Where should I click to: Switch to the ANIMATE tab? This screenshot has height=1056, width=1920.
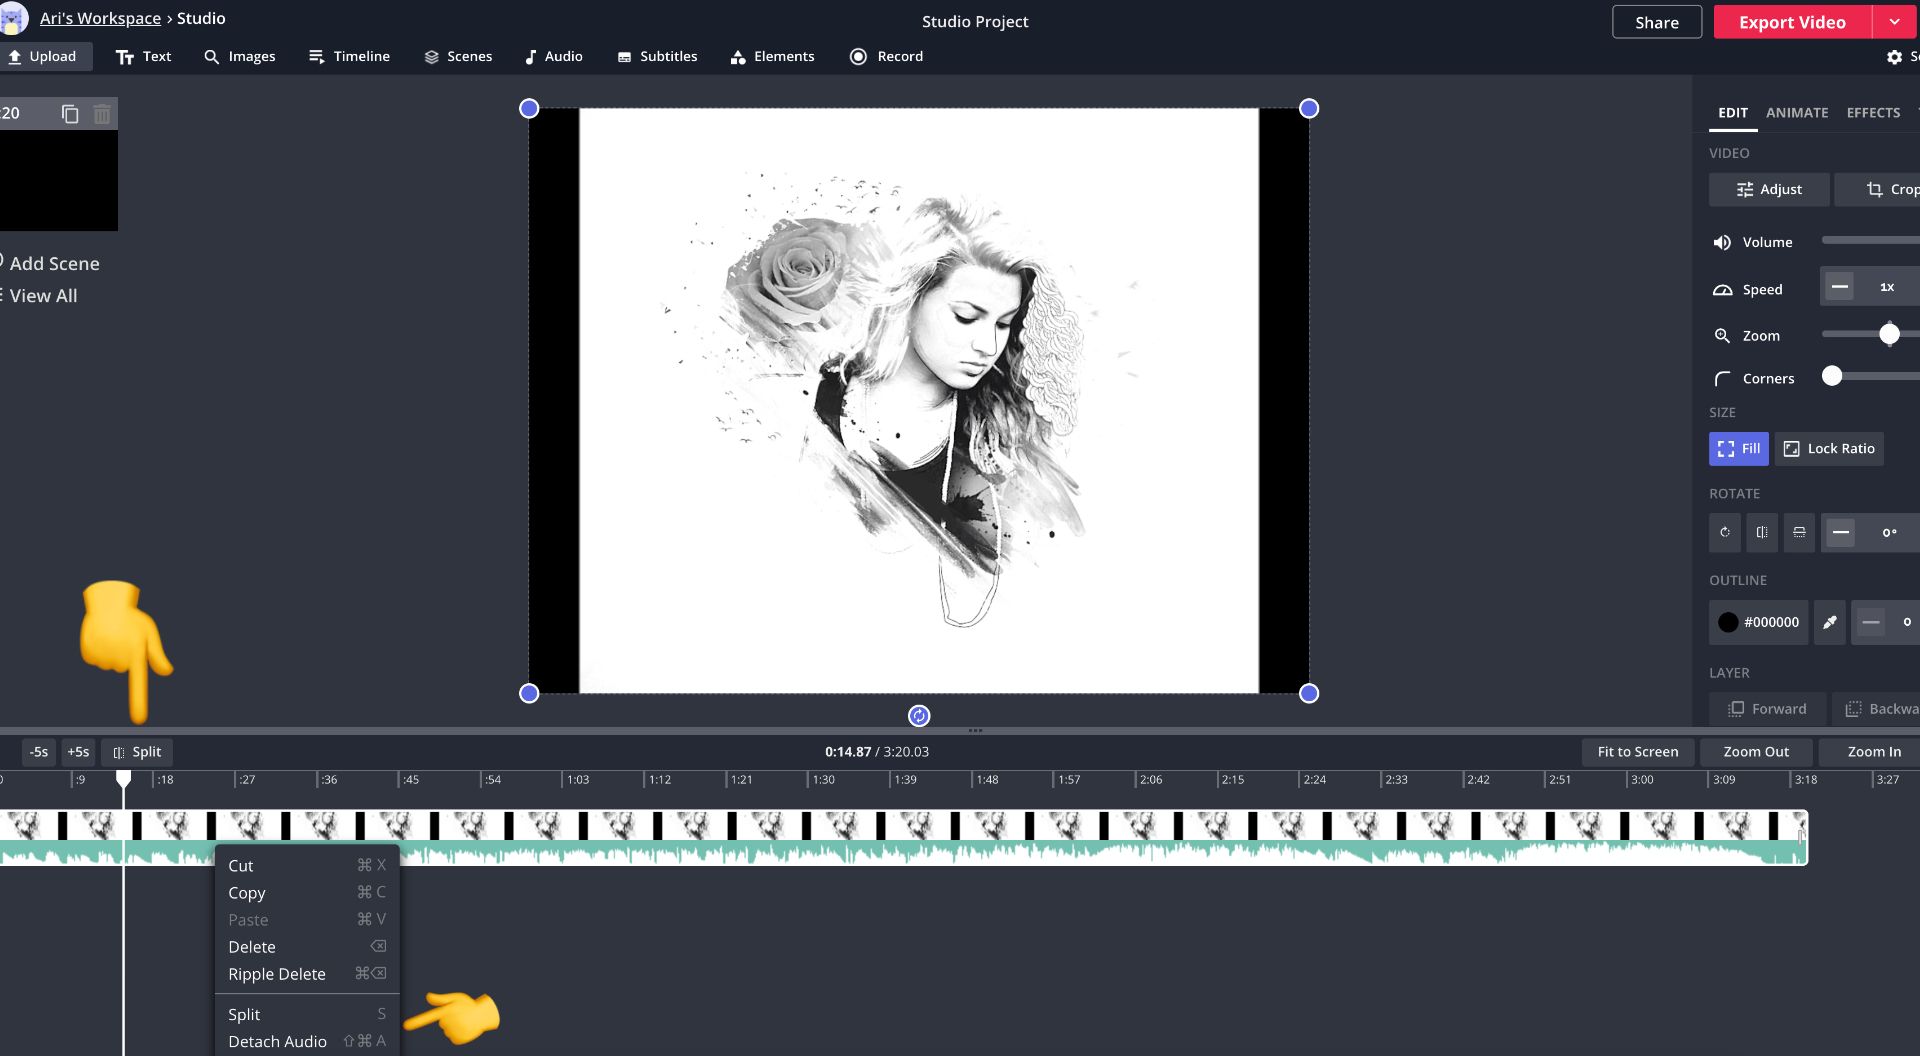point(1796,113)
